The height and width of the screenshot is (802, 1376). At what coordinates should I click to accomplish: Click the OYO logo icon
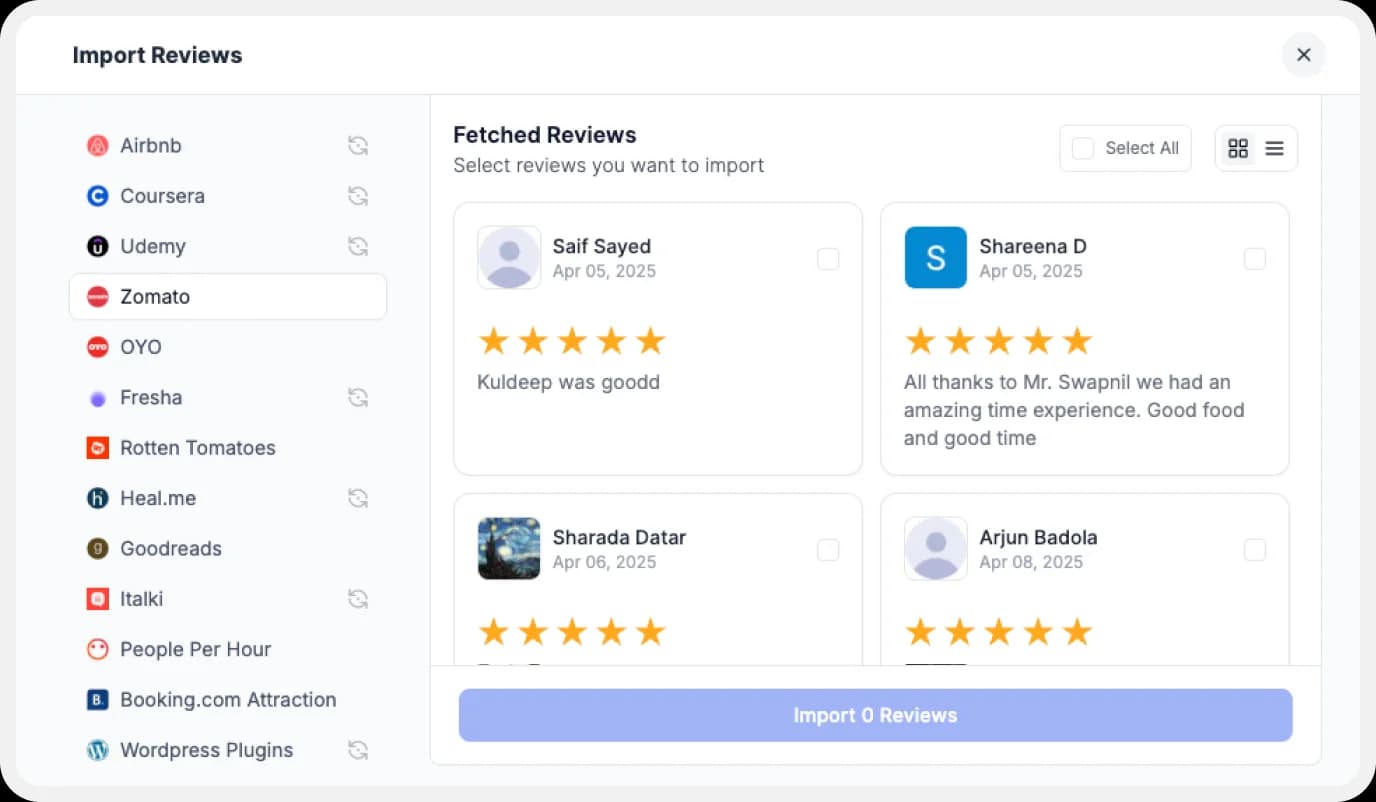[x=97, y=346]
